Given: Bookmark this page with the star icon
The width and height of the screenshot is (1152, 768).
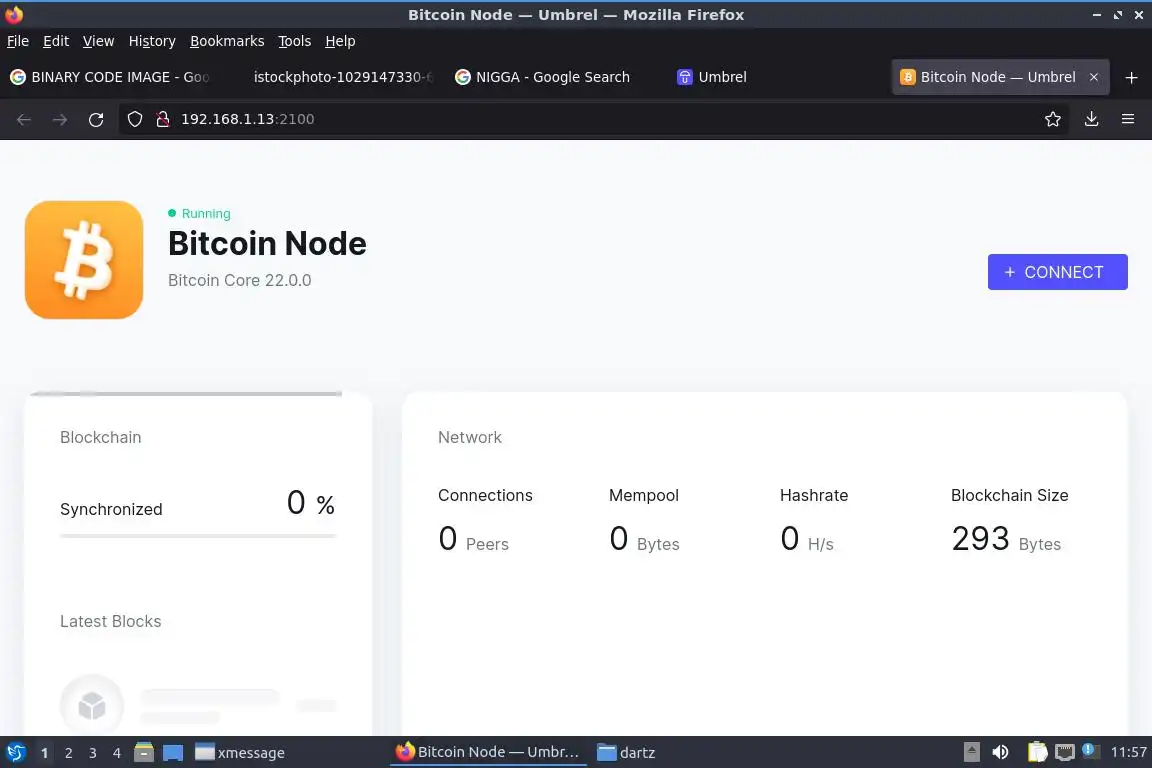Looking at the screenshot, I should tap(1053, 119).
